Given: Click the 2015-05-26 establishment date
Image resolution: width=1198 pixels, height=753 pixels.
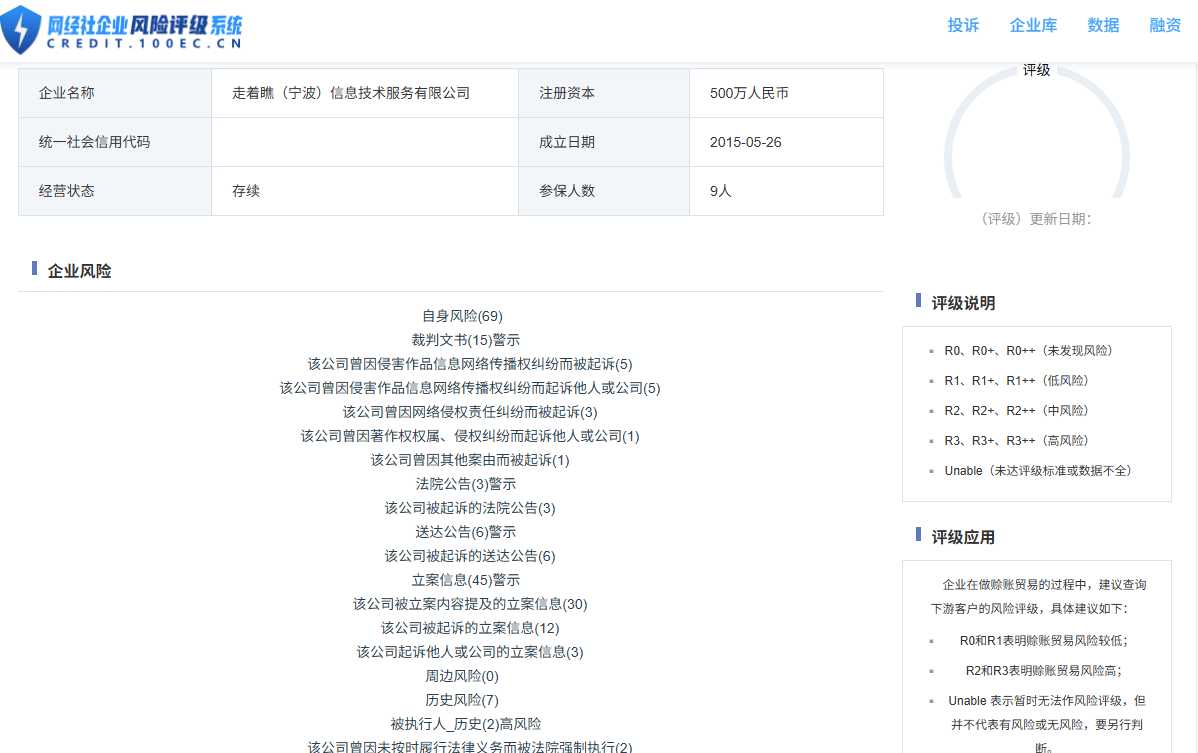Looking at the screenshot, I should click(x=746, y=142).
